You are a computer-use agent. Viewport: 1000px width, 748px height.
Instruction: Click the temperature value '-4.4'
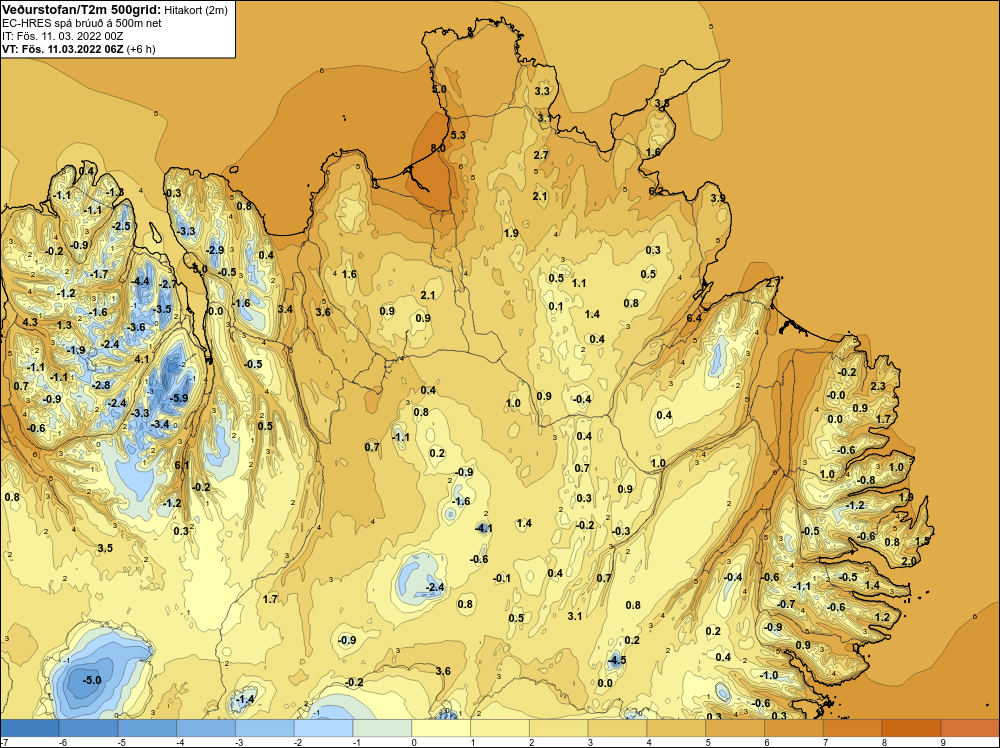(140, 281)
